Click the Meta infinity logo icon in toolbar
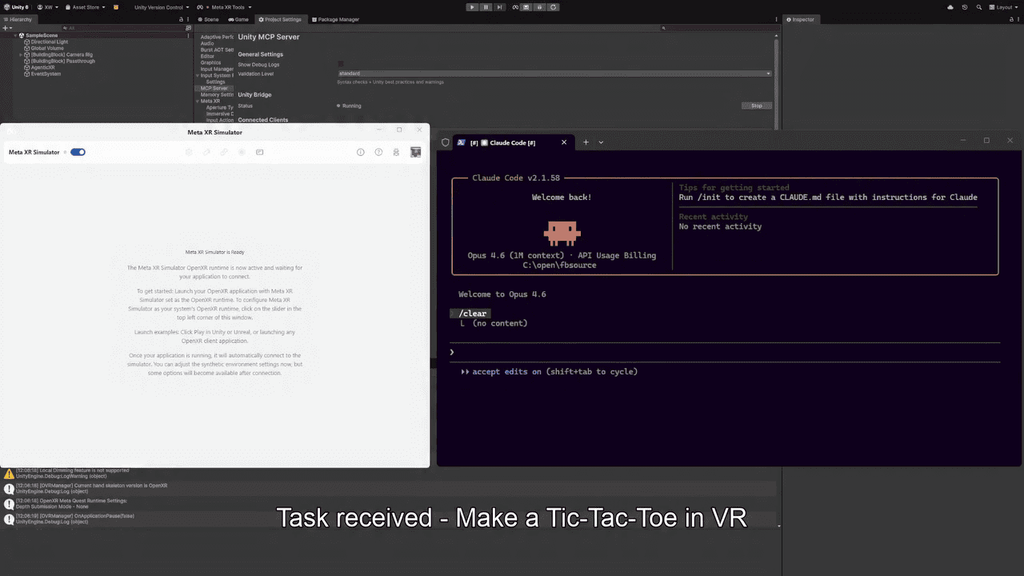Viewport: 1024px width, 576px height. [x=515, y=7]
